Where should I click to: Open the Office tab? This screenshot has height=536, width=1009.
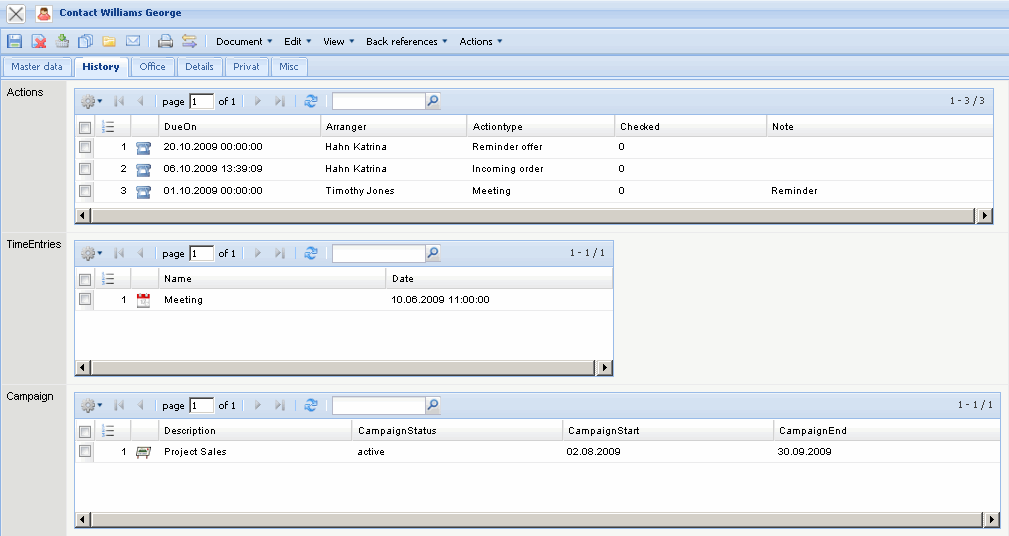point(152,67)
